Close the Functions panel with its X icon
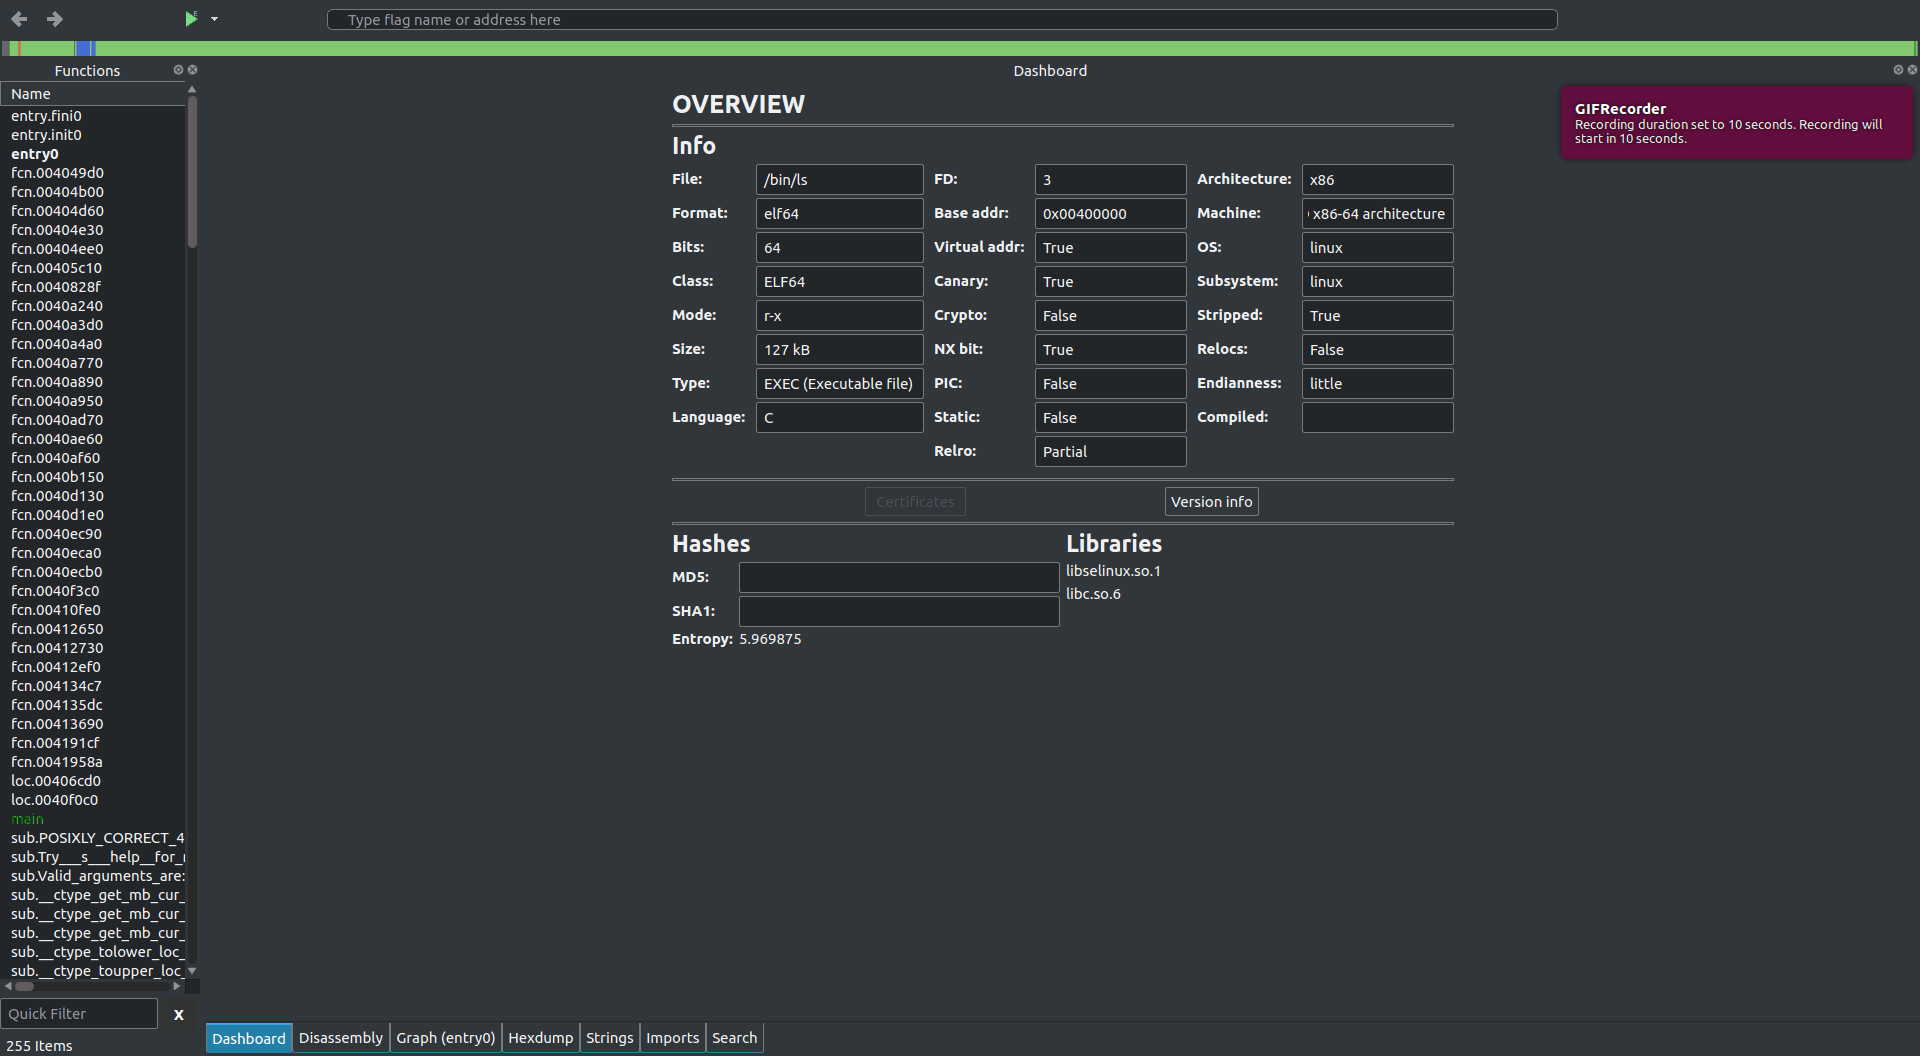This screenshot has height=1056, width=1920. pyautogui.click(x=192, y=70)
